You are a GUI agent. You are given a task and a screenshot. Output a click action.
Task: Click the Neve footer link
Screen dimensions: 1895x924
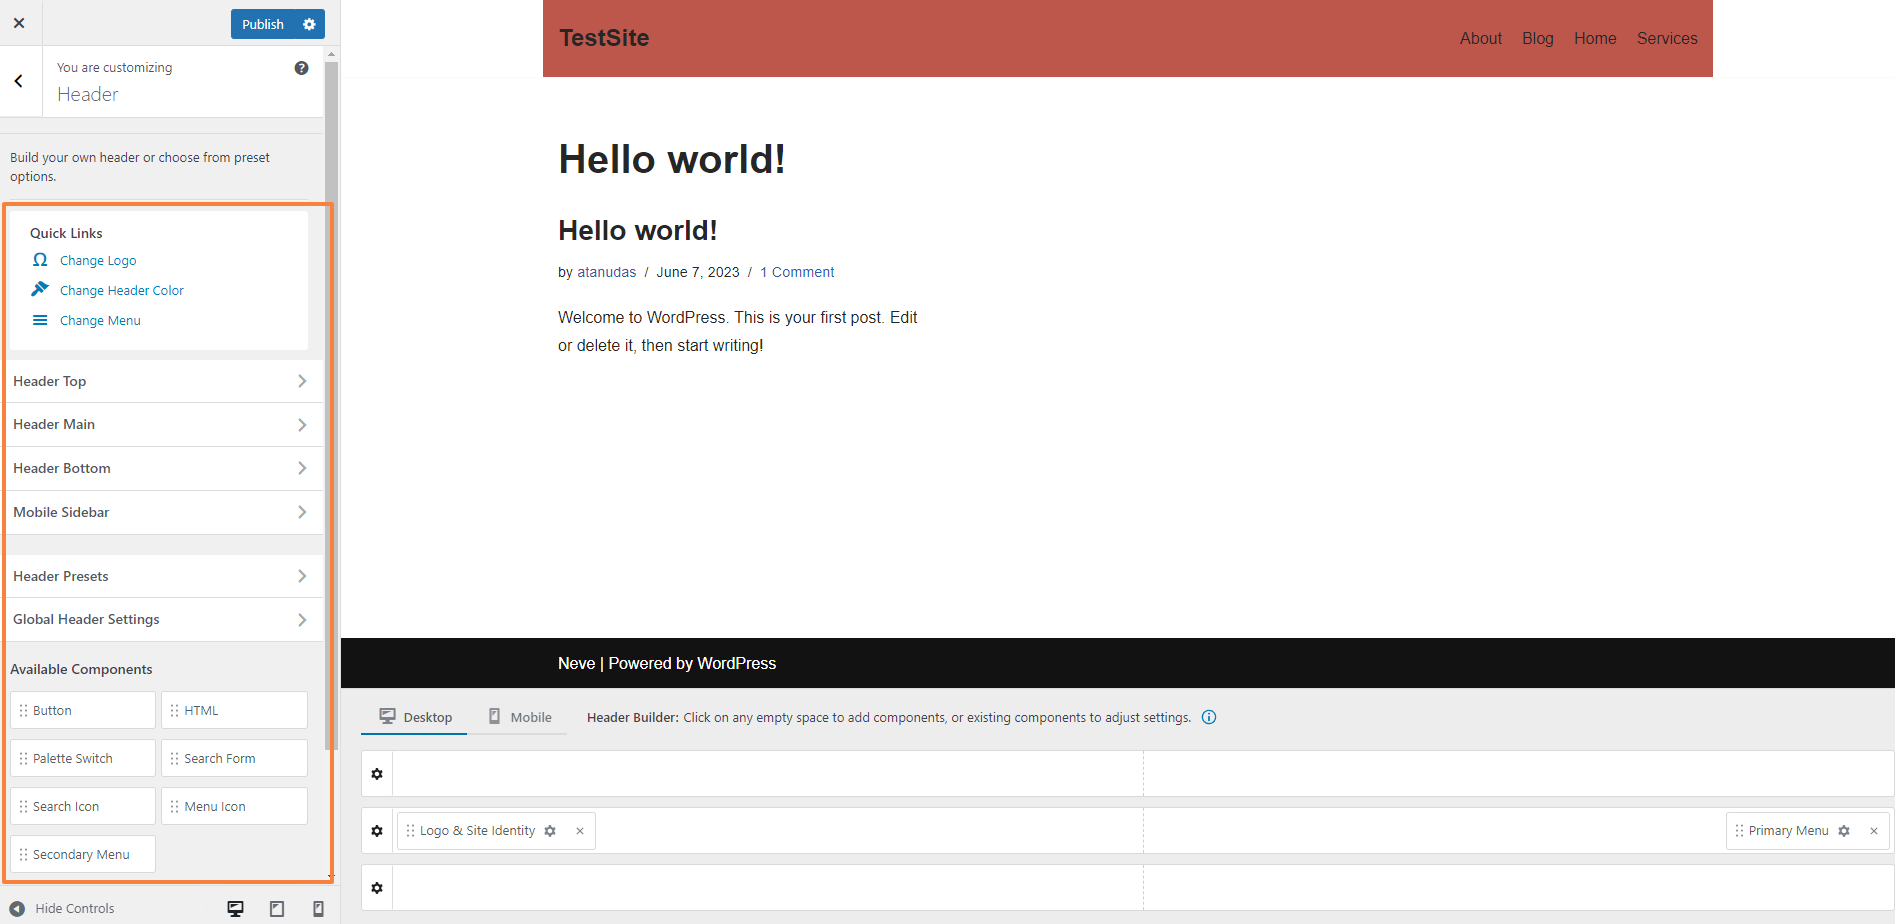pyautogui.click(x=576, y=663)
